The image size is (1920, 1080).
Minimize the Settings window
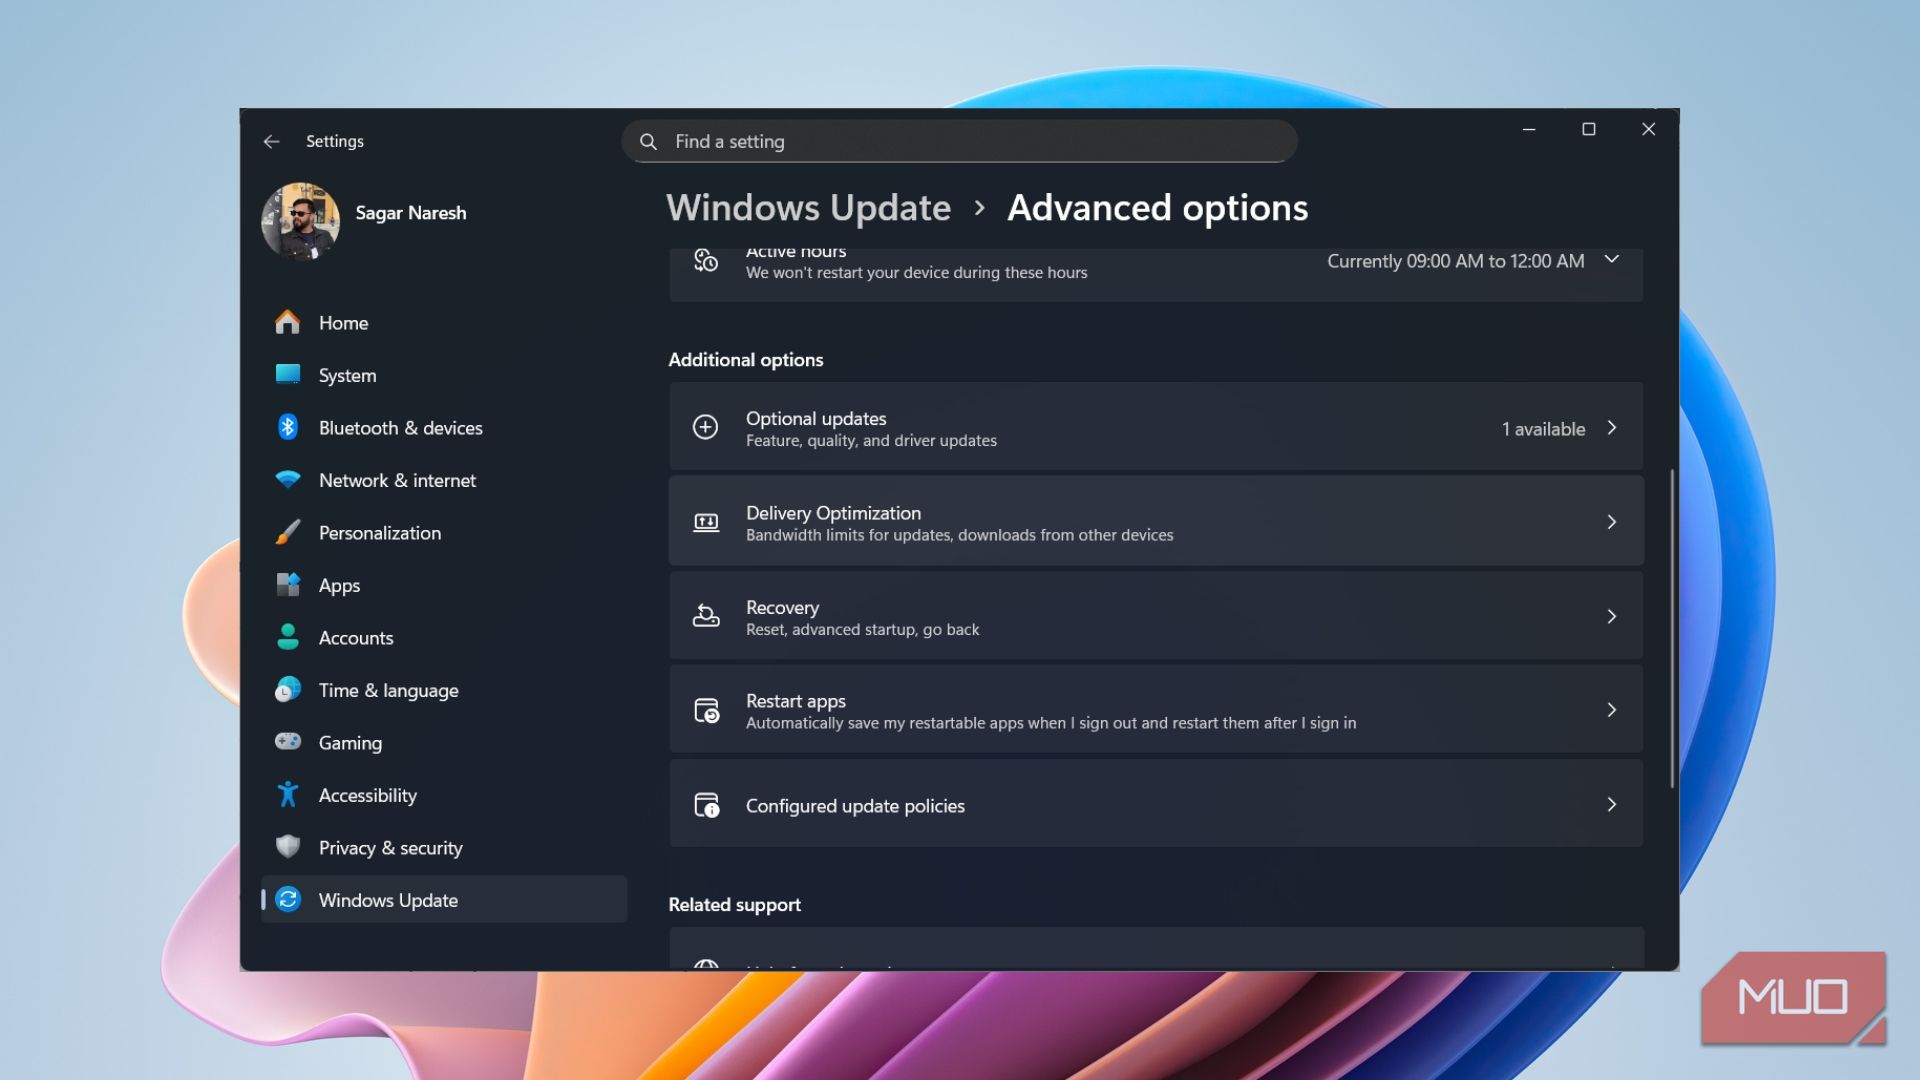point(1528,129)
